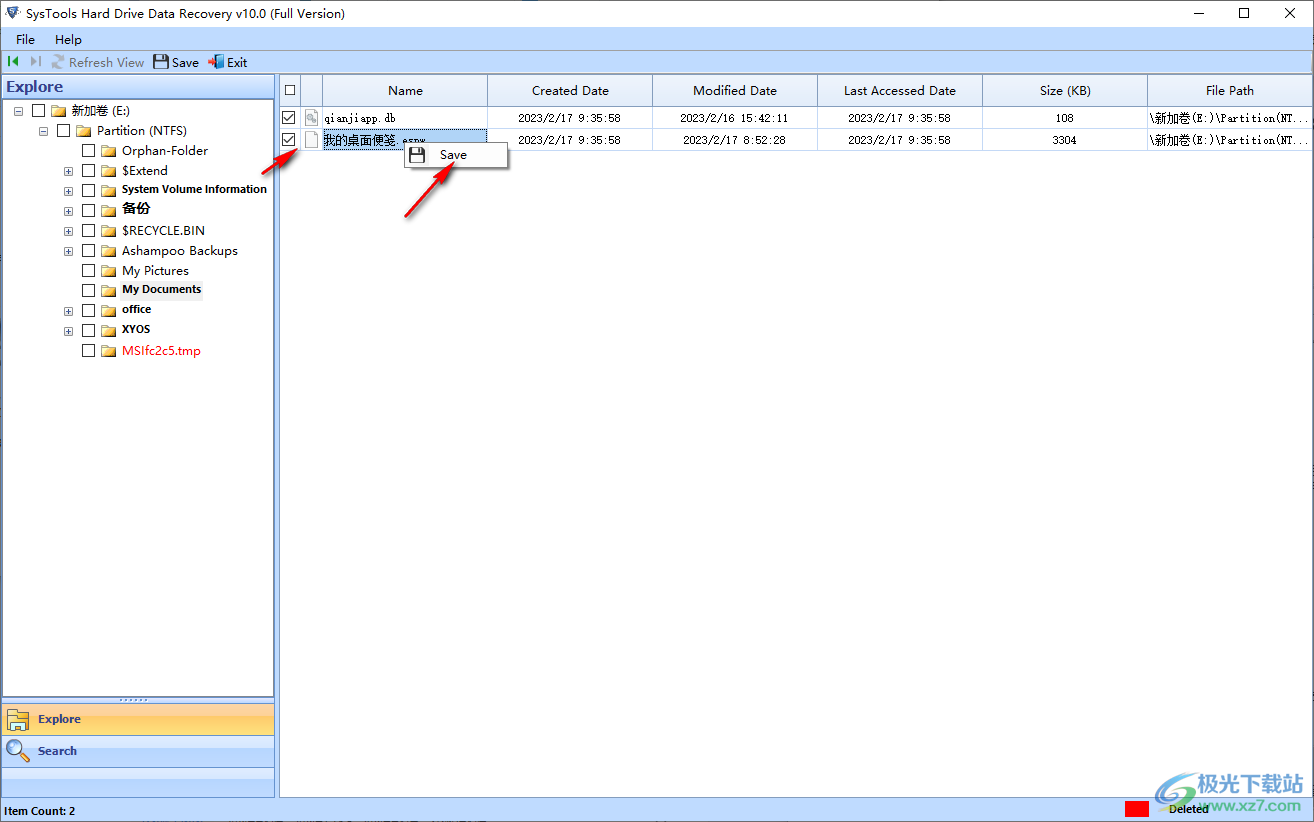The width and height of the screenshot is (1314, 822).
Task: Open the File menu
Action: (x=25, y=39)
